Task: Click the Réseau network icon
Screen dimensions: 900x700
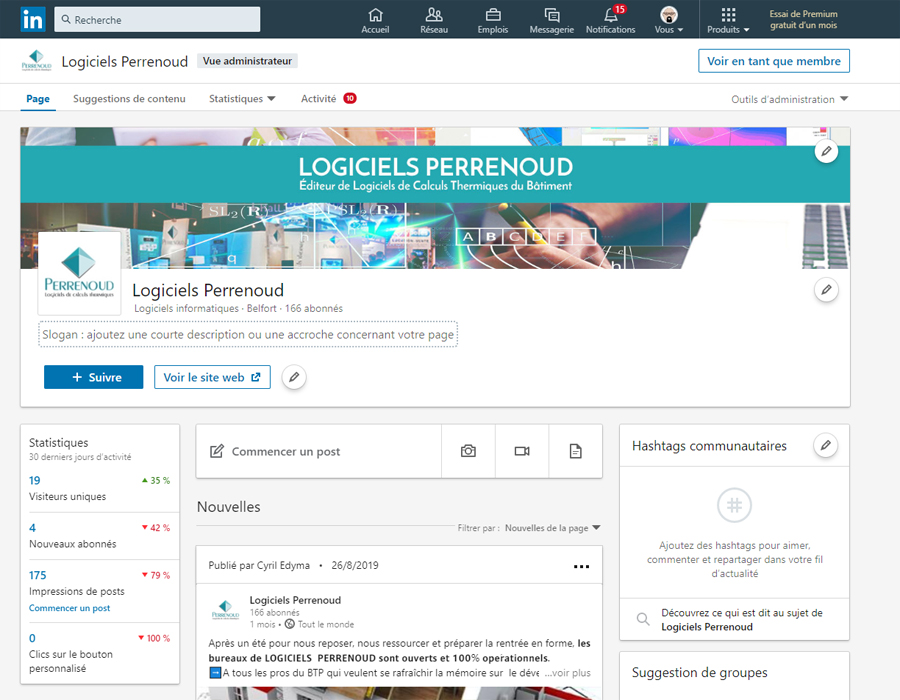Action: click(434, 15)
